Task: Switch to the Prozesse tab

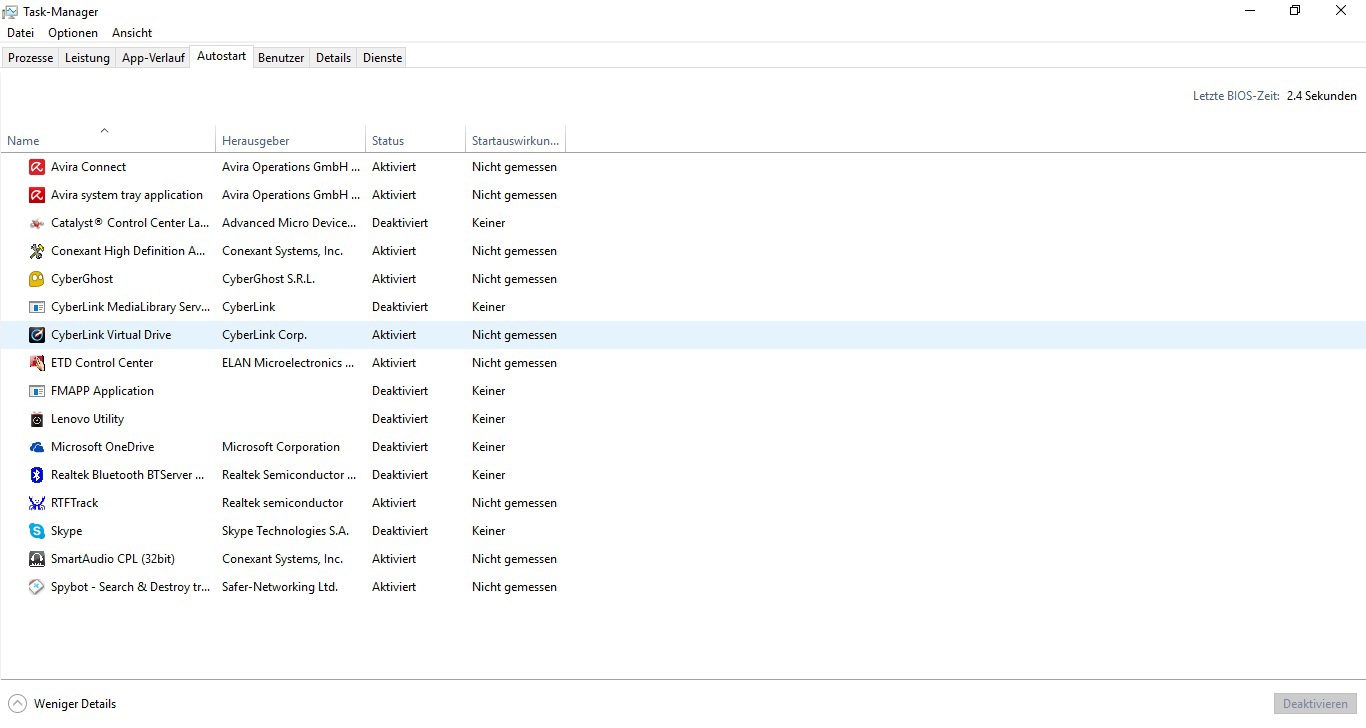Action: pos(30,58)
